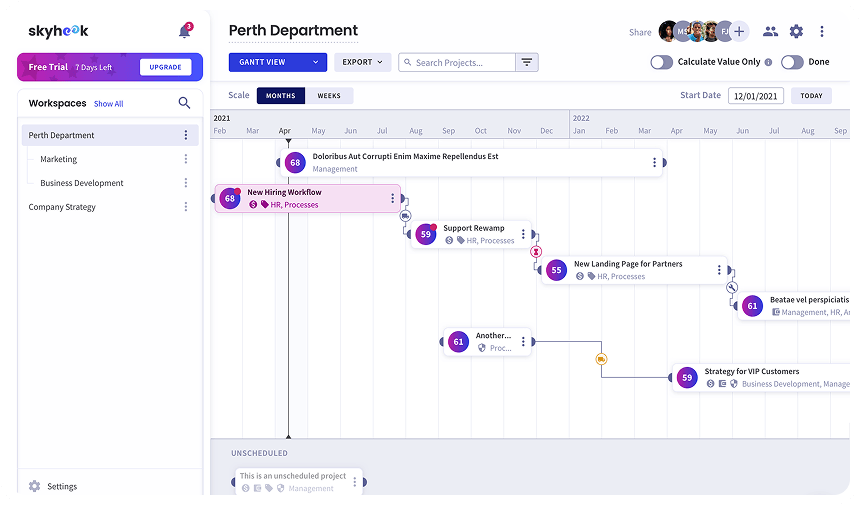Edit the Start Date field

pyautogui.click(x=756, y=96)
